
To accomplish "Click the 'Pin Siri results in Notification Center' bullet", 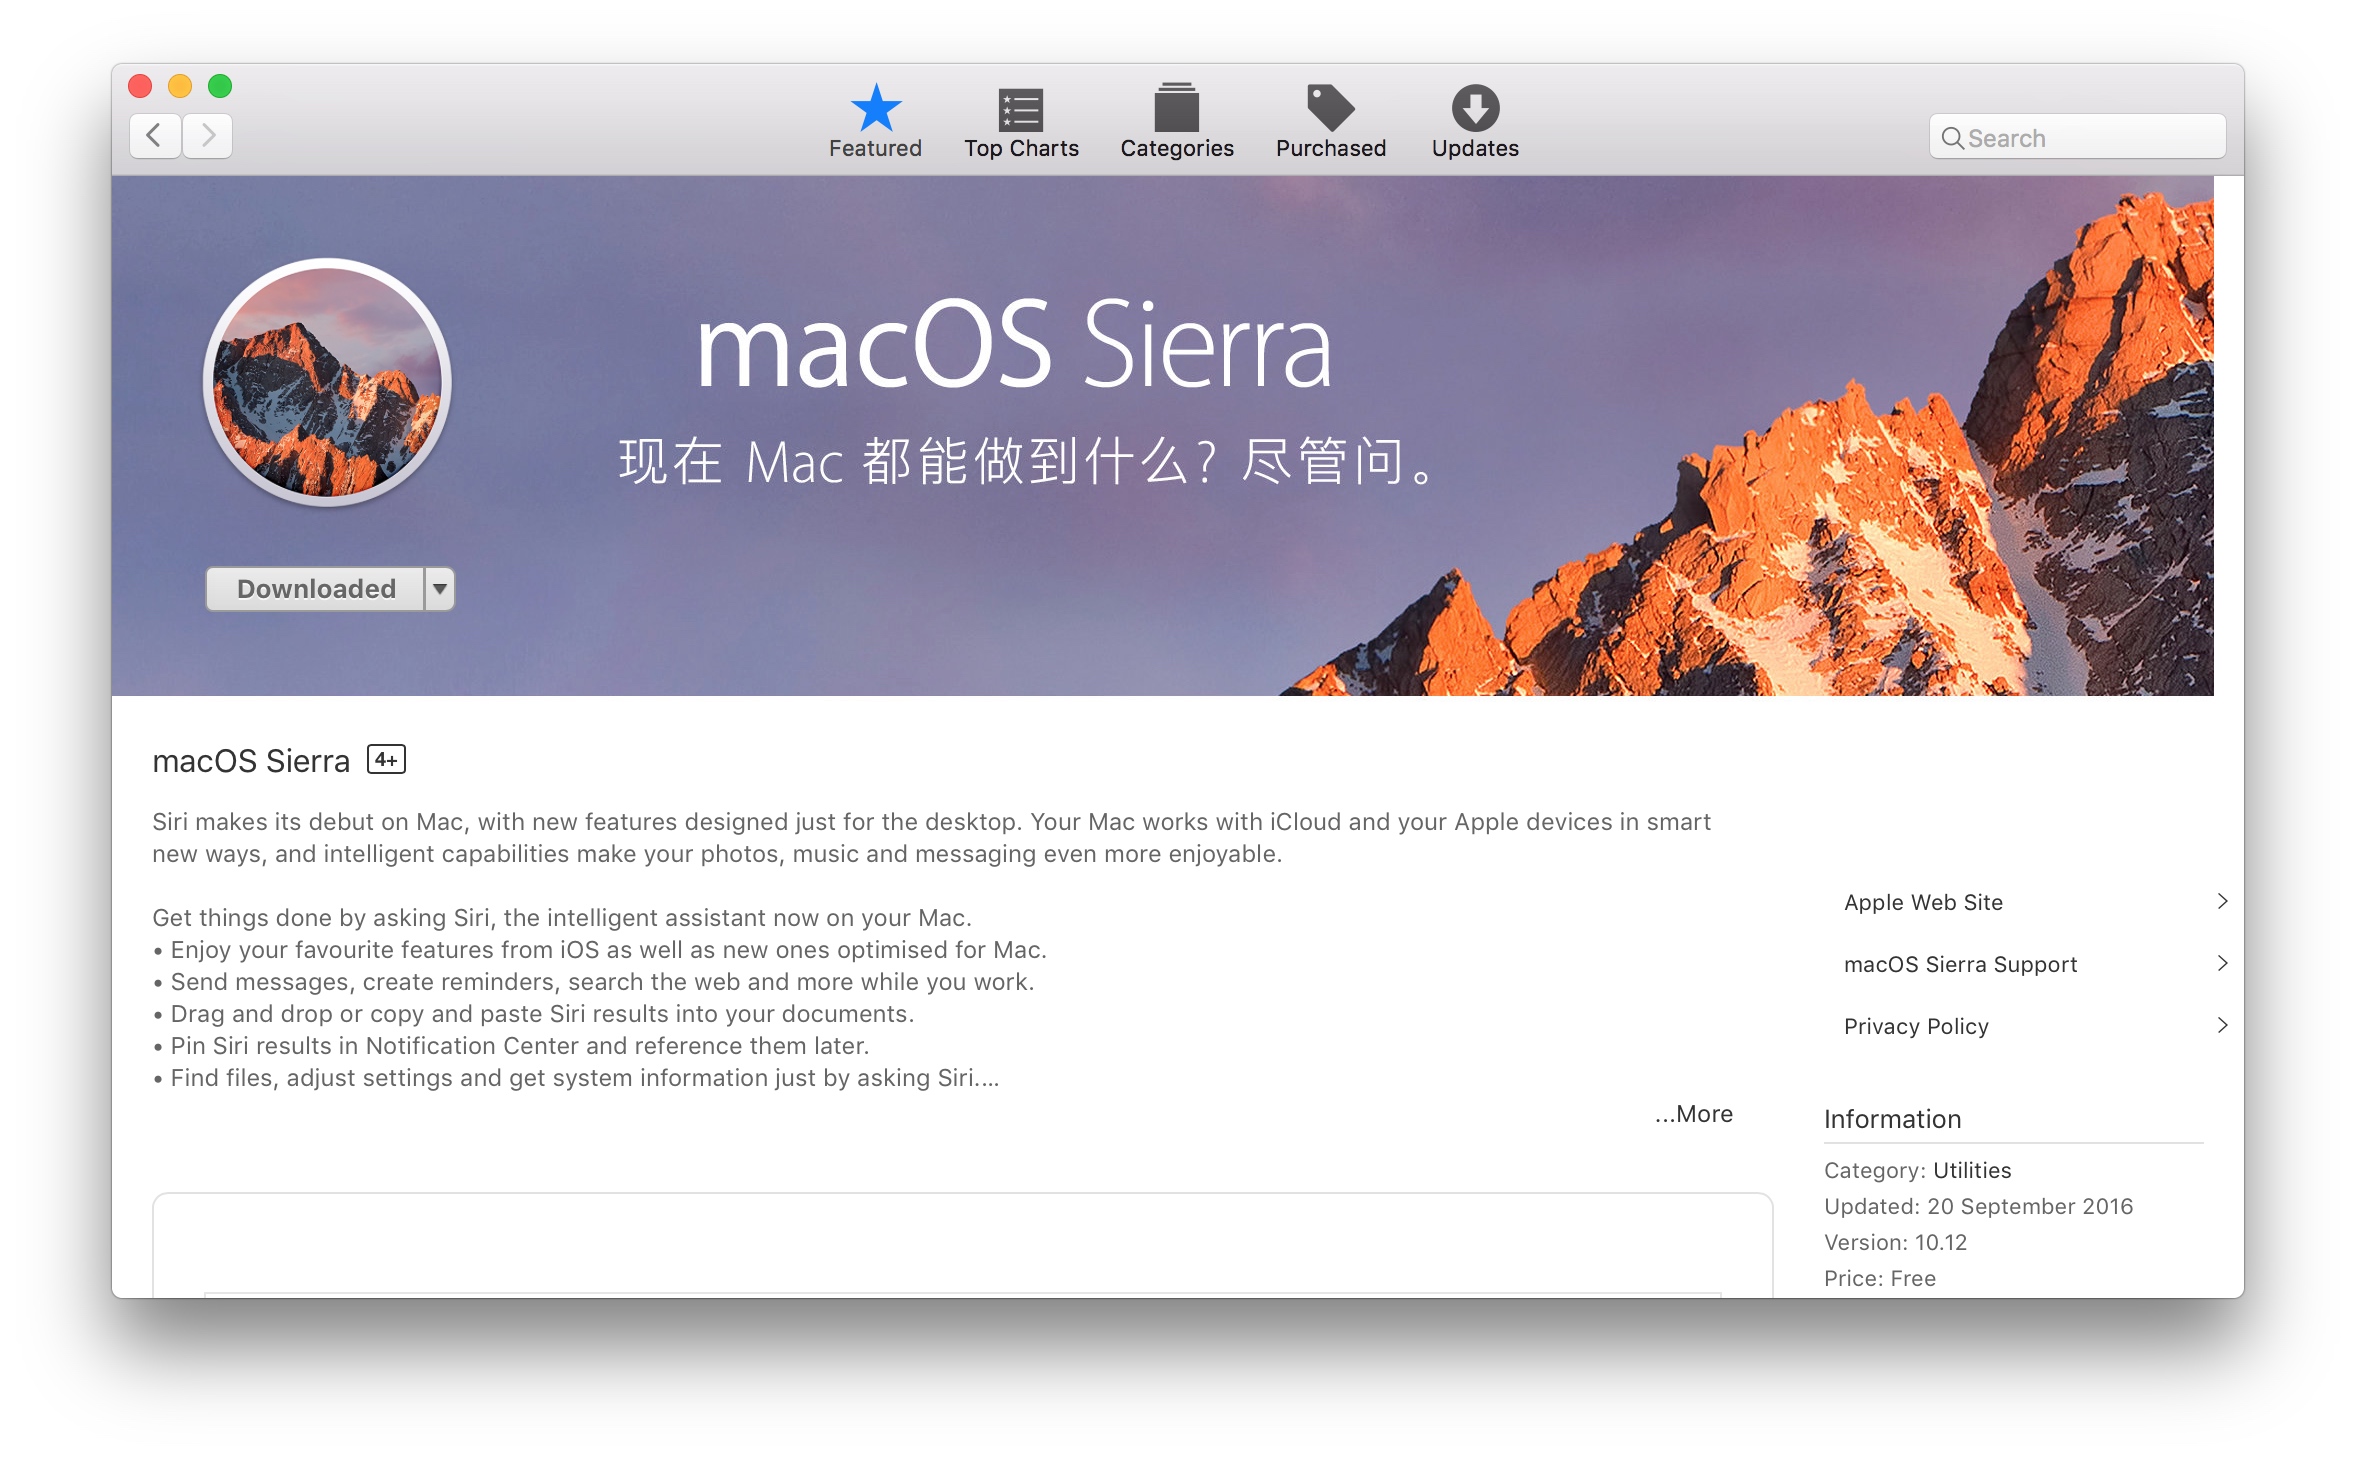I will [x=511, y=1046].
